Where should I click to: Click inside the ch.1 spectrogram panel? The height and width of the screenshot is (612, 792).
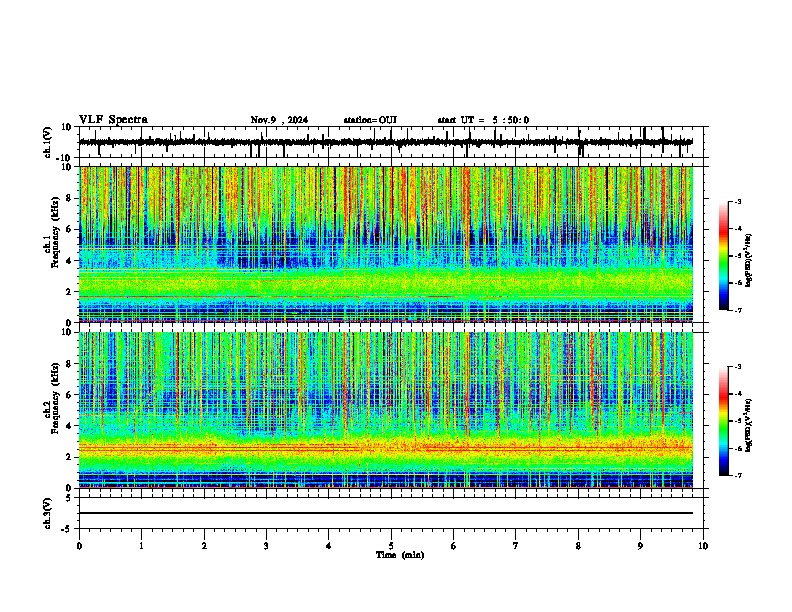coord(386,244)
